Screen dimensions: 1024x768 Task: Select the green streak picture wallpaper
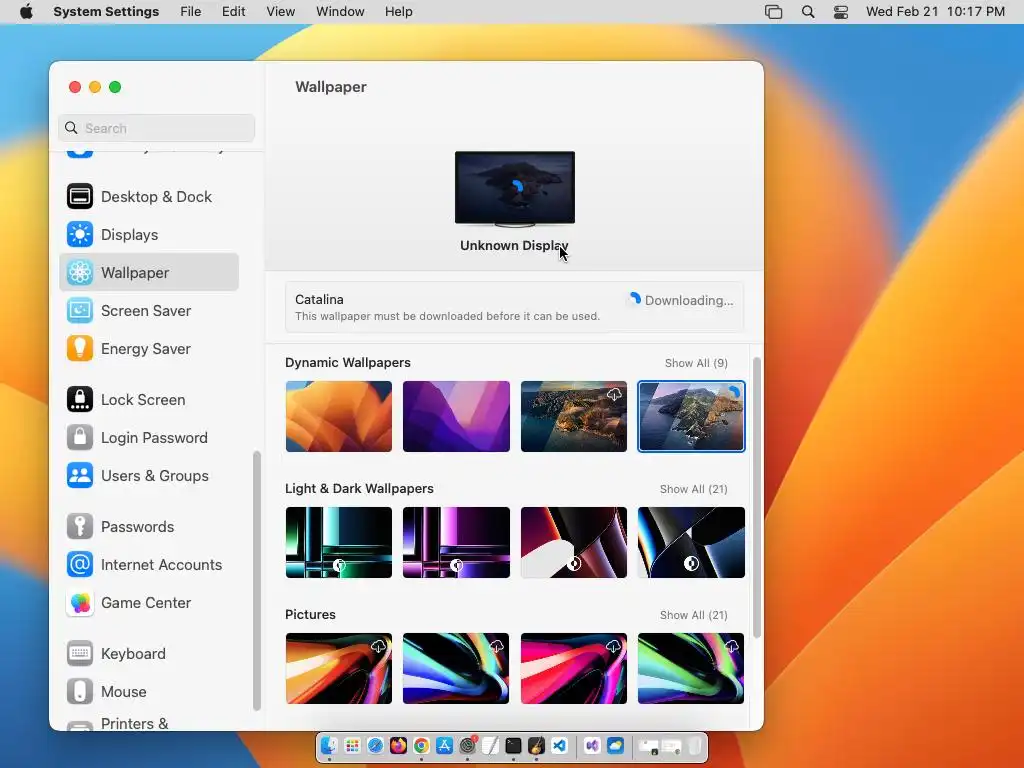point(692,669)
